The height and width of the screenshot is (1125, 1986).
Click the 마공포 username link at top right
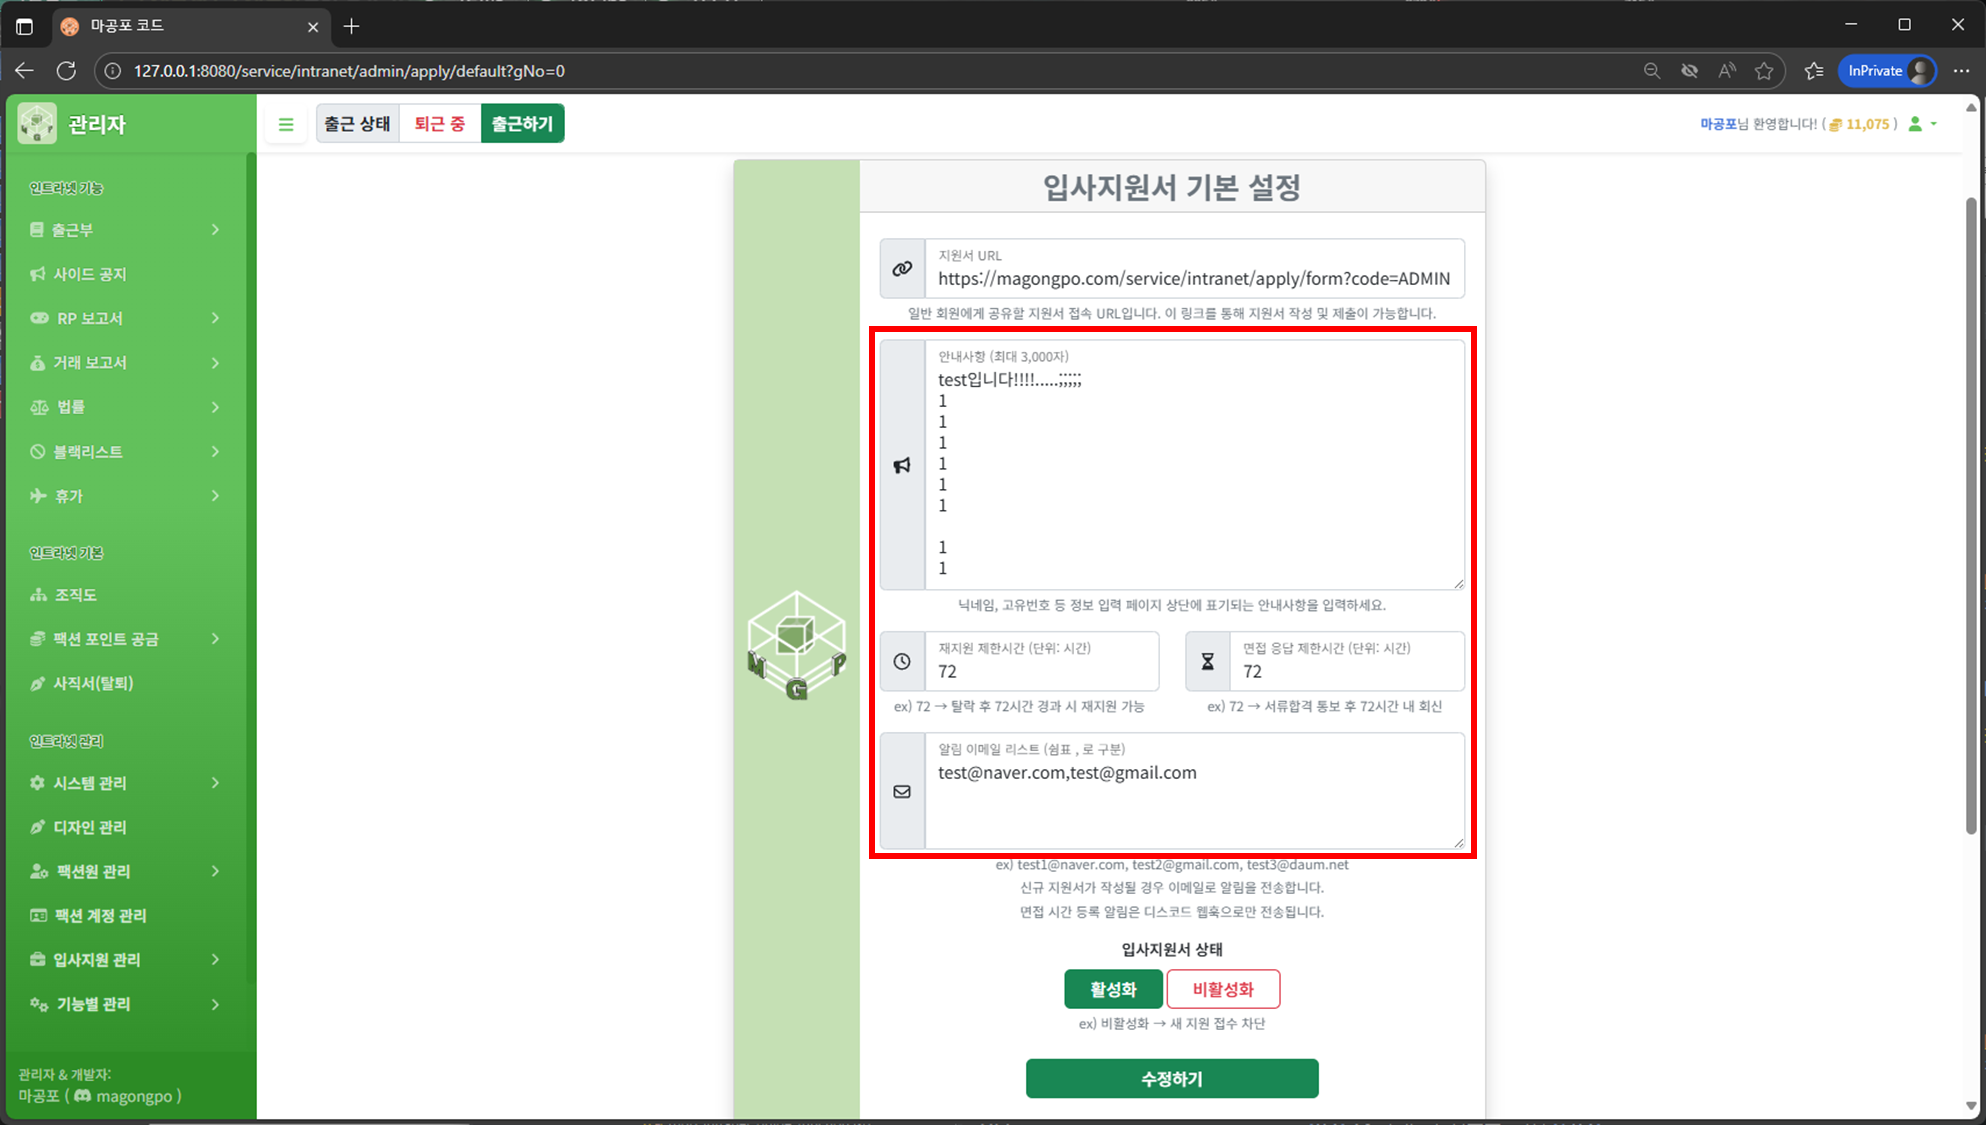click(x=1718, y=124)
